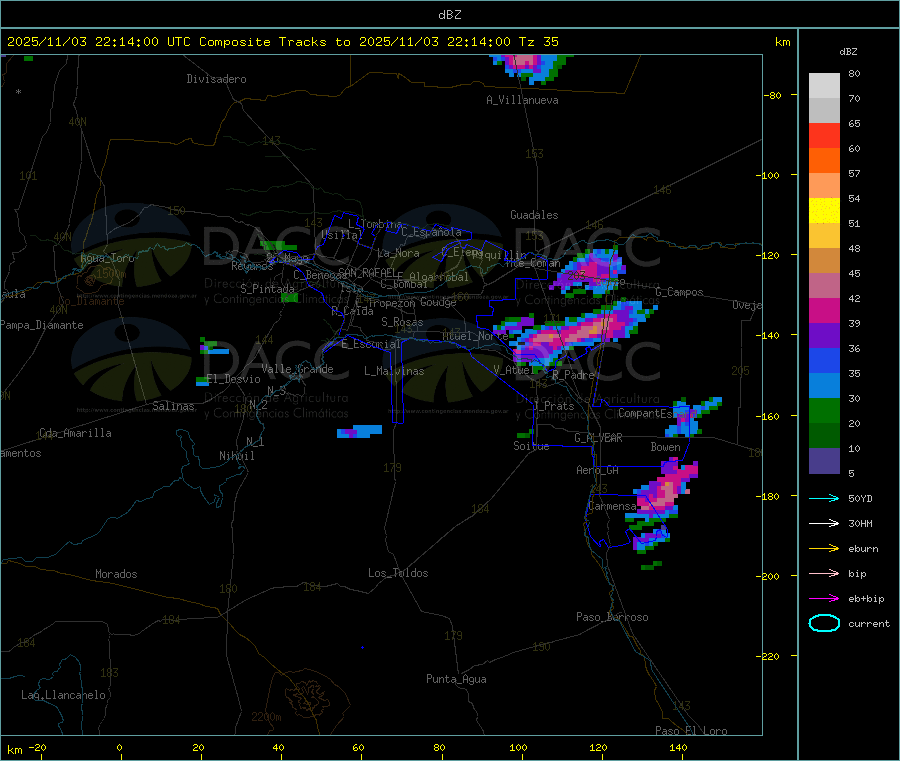Click the Punta_Agua map label
The height and width of the screenshot is (761, 900).
(456, 679)
